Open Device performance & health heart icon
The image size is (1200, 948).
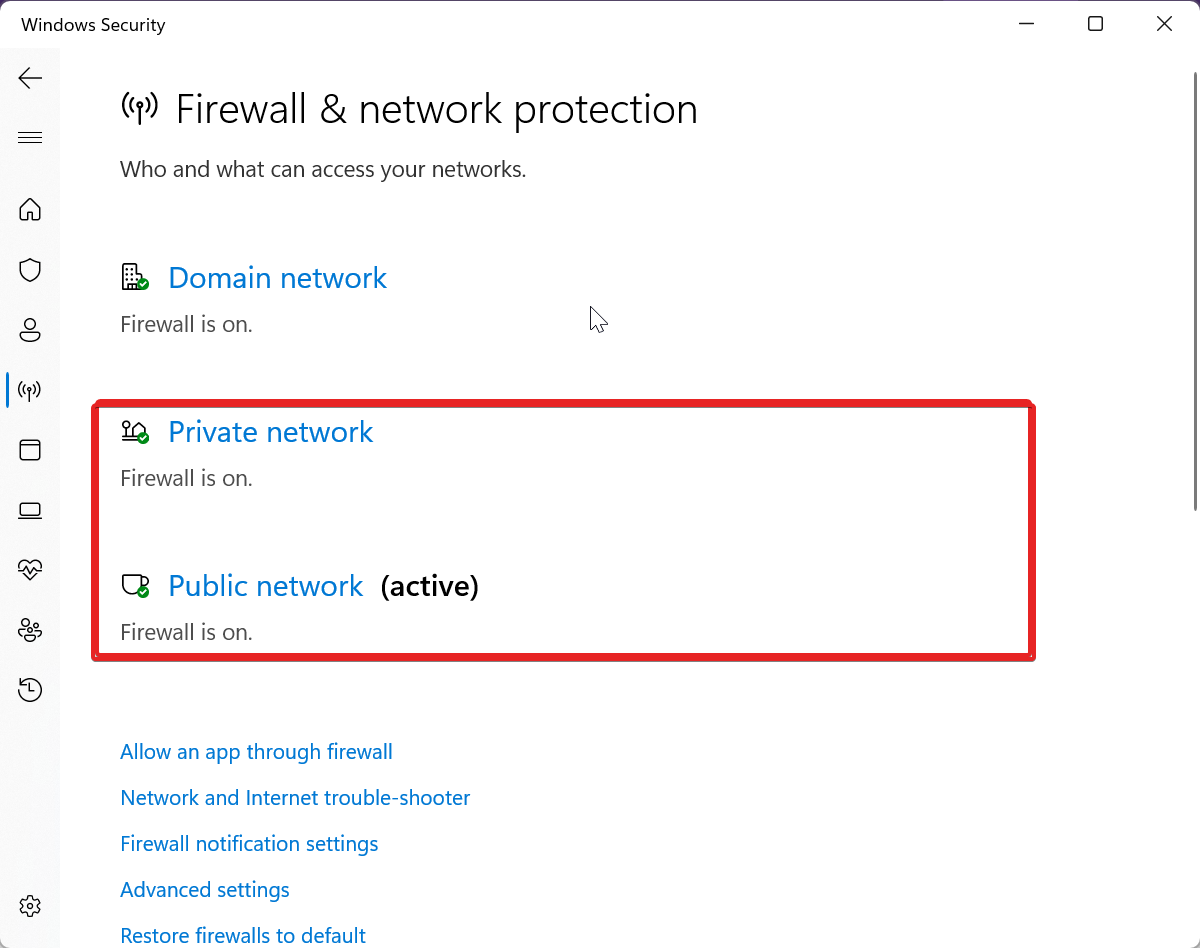click(30, 570)
